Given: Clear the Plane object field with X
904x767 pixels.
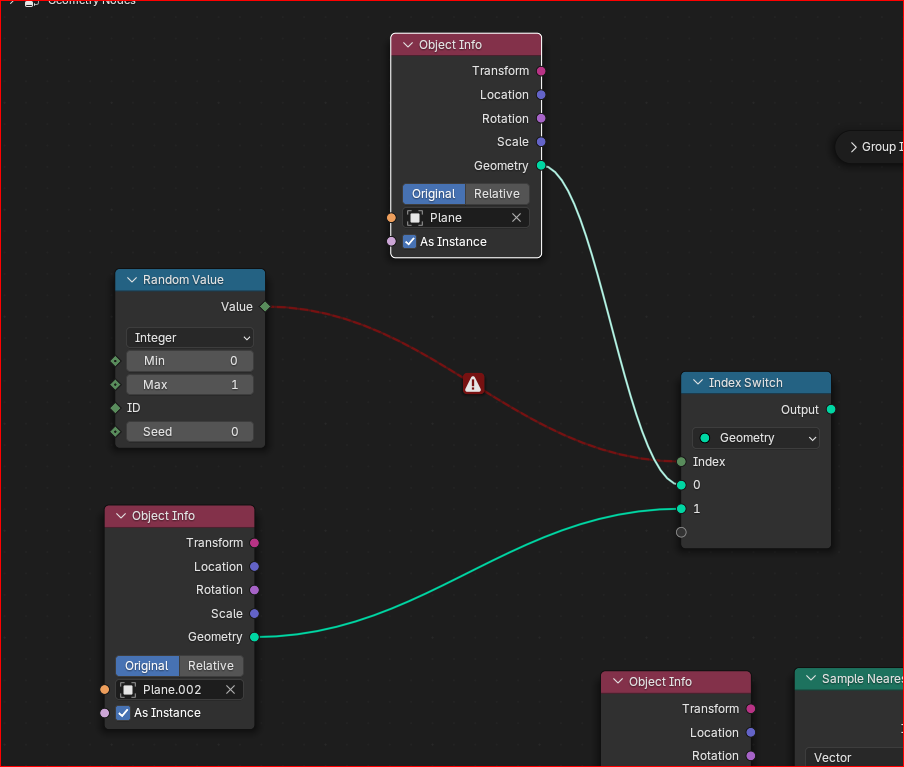Looking at the screenshot, I should coord(517,217).
